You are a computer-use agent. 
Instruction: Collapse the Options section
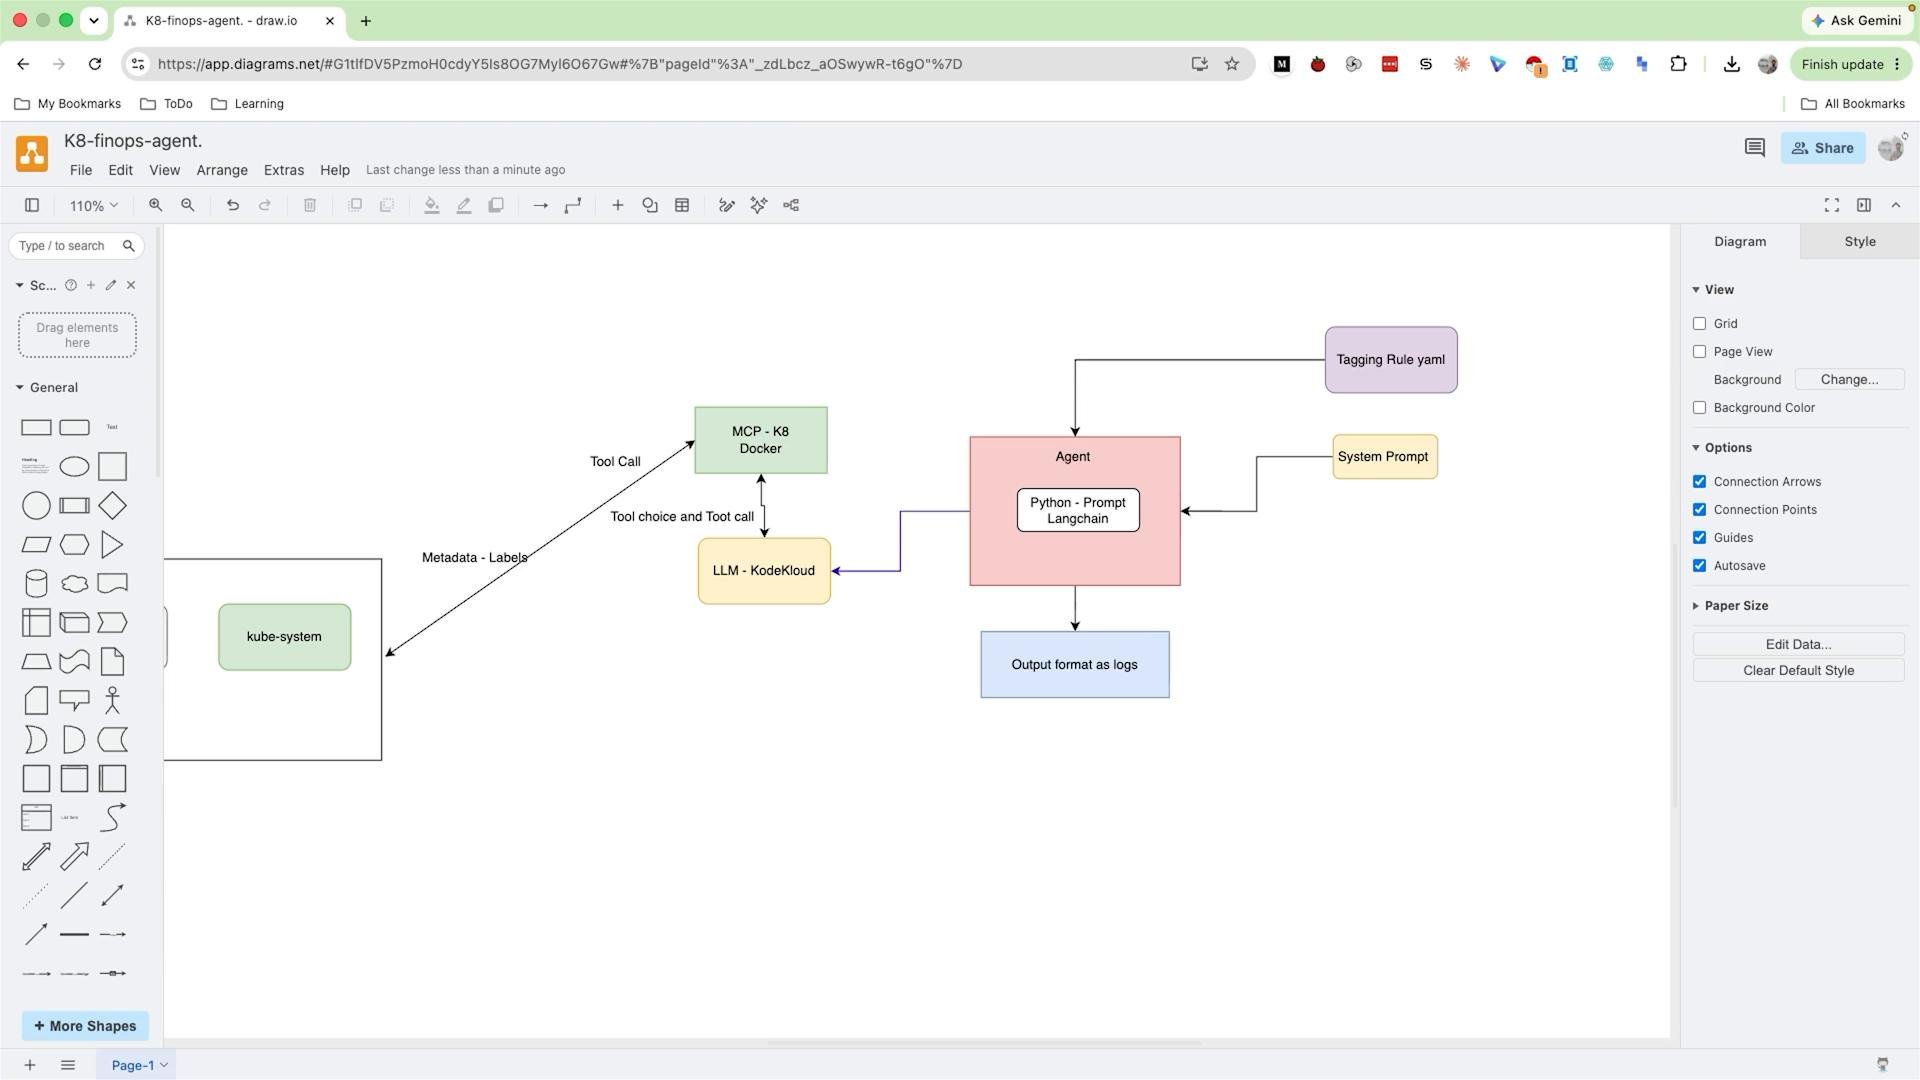point(1721,448)
